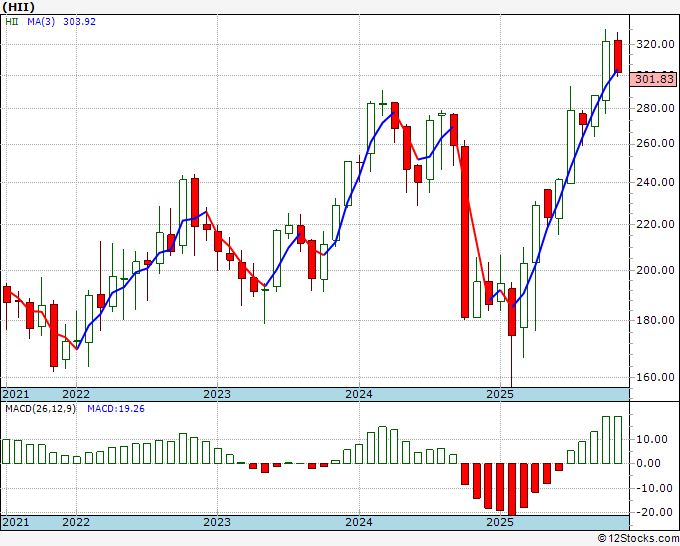Click the current price tag 301.83
Viewport: 680px width, 546px height.
654,79
